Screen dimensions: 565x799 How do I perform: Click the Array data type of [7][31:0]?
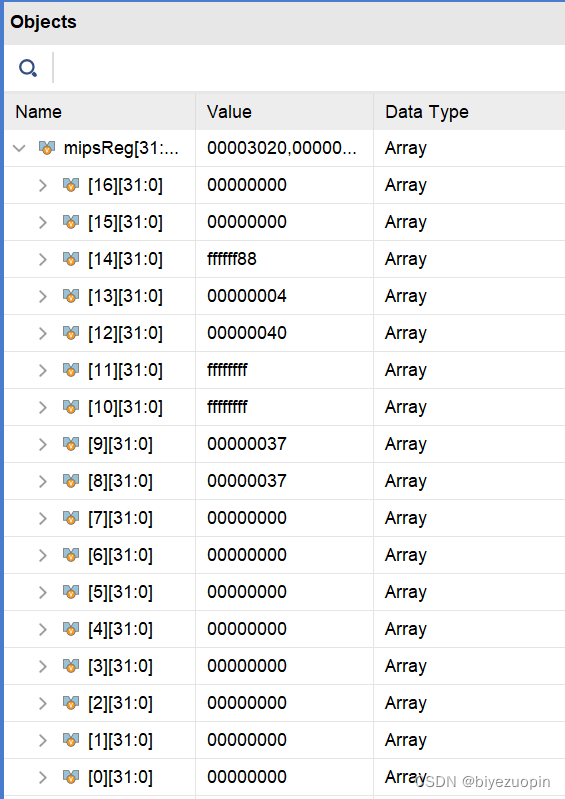pos(406,518)
